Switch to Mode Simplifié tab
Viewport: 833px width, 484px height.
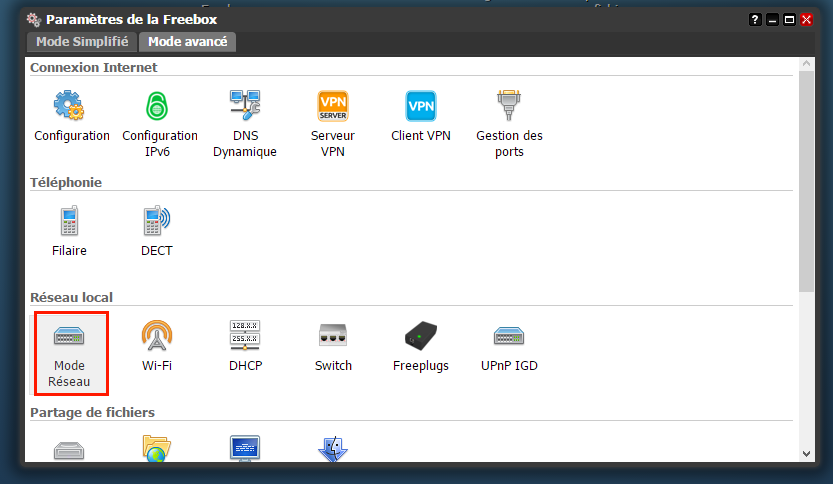82,41
